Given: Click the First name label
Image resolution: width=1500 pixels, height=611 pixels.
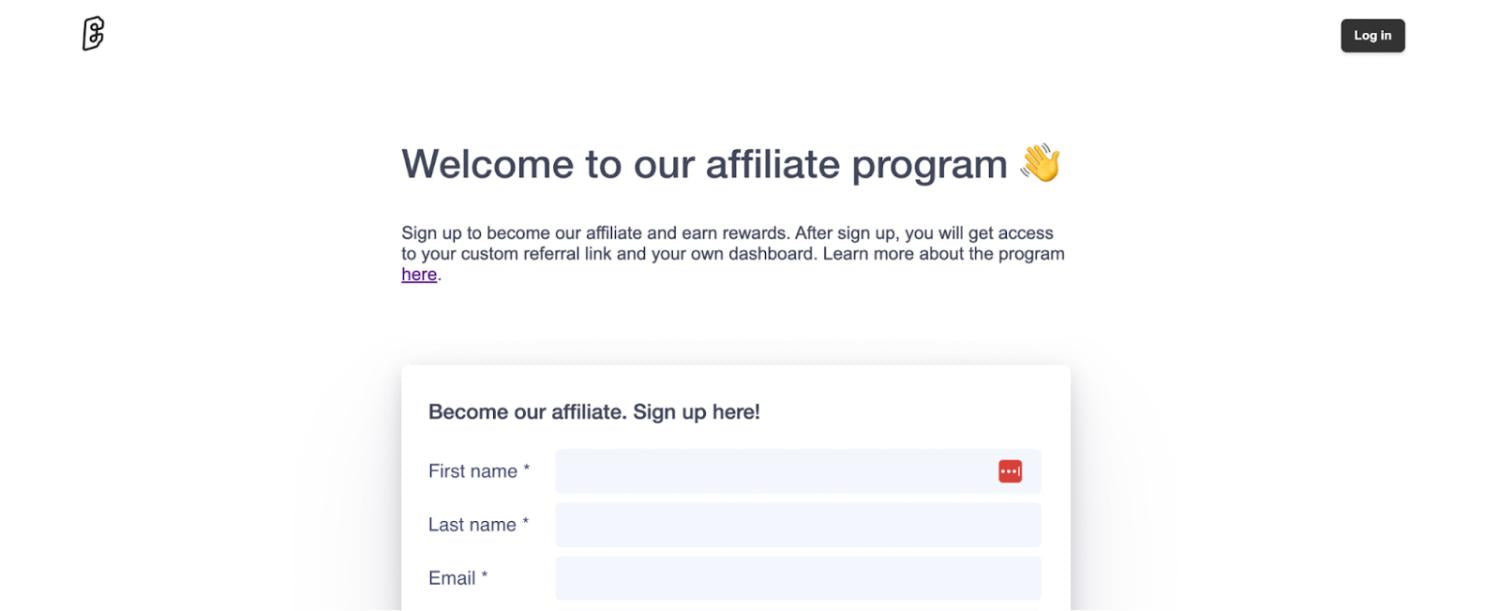Looking at the screenshot, I should [479, 470].
